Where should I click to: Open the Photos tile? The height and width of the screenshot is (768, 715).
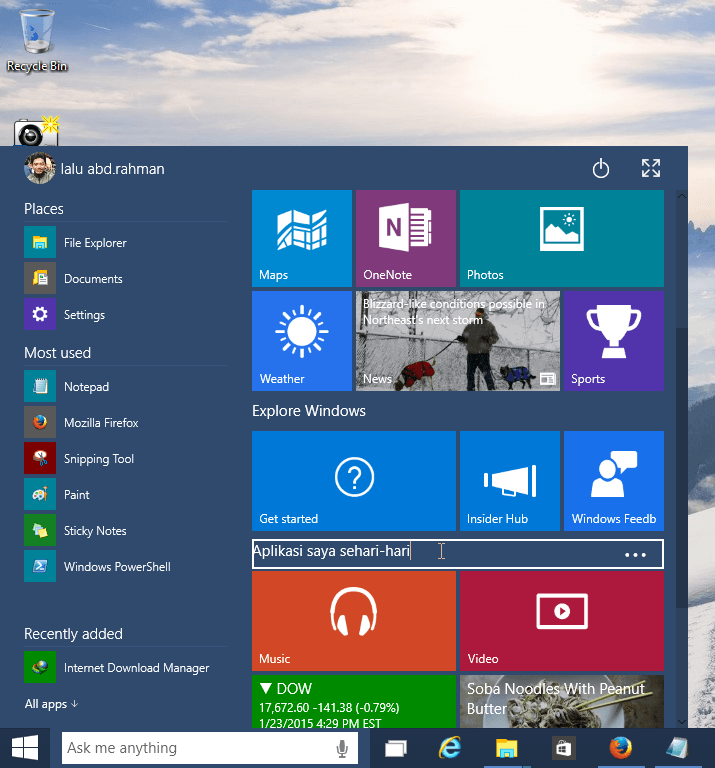pyautogui.click(x=562, y=239)
